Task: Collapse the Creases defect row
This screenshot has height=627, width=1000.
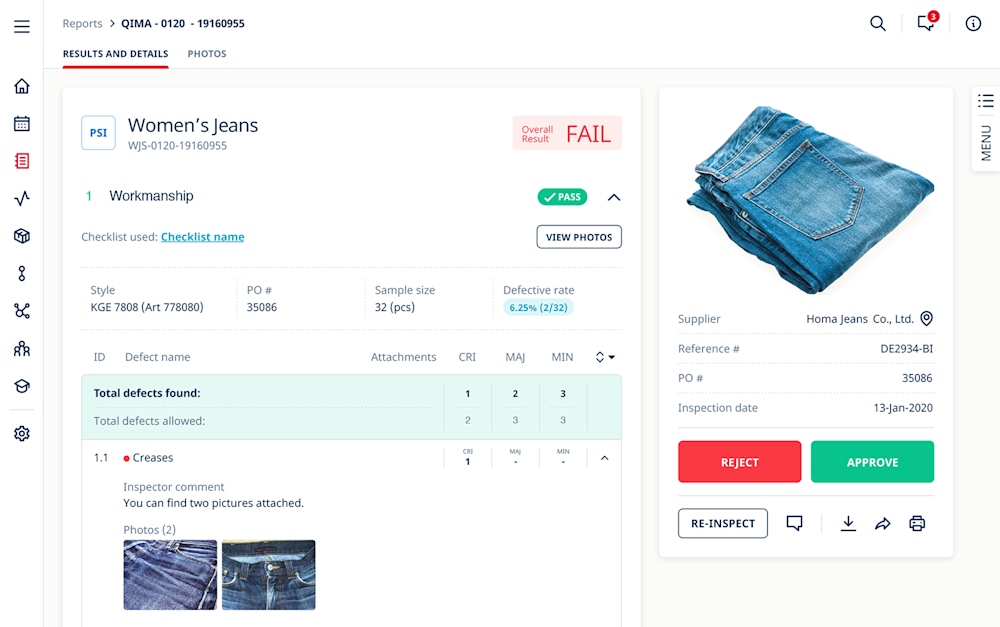Action: coord(605,458)
